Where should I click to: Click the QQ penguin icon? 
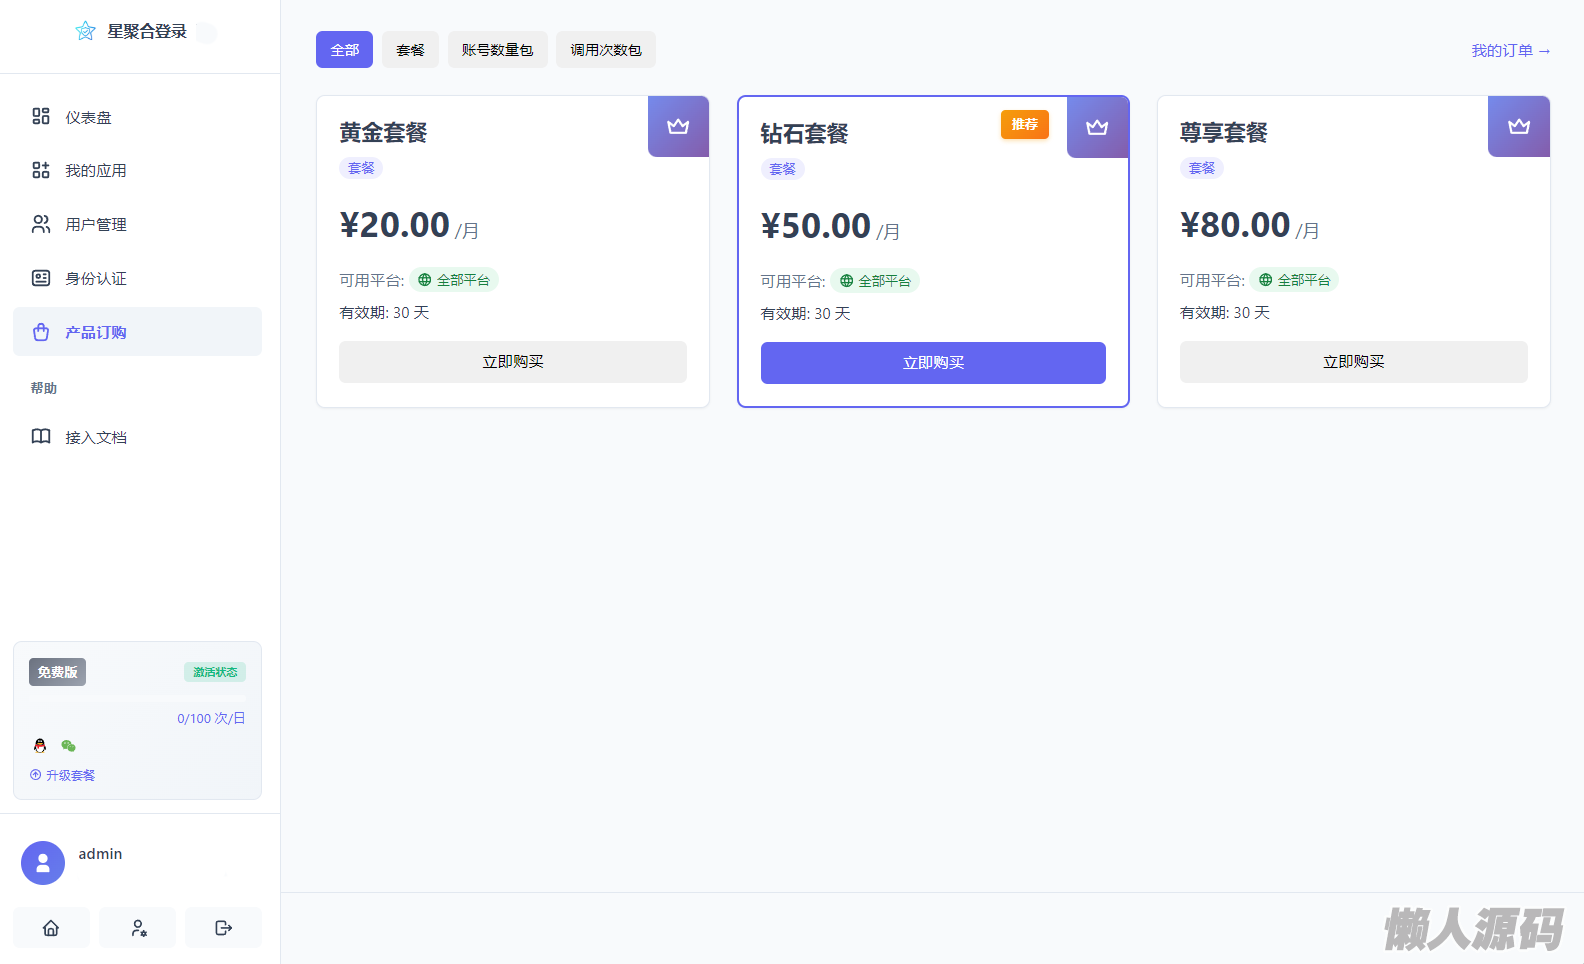point(40,746)
